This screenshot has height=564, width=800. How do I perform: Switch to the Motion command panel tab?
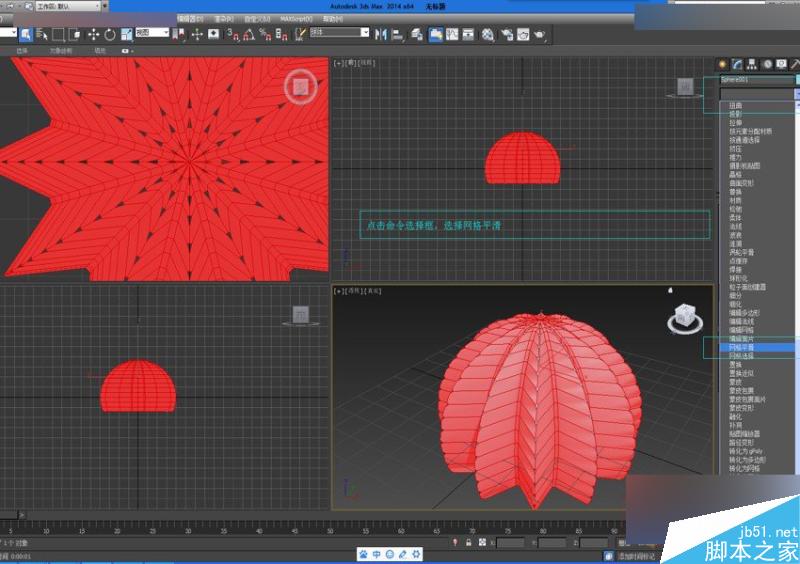767,64
